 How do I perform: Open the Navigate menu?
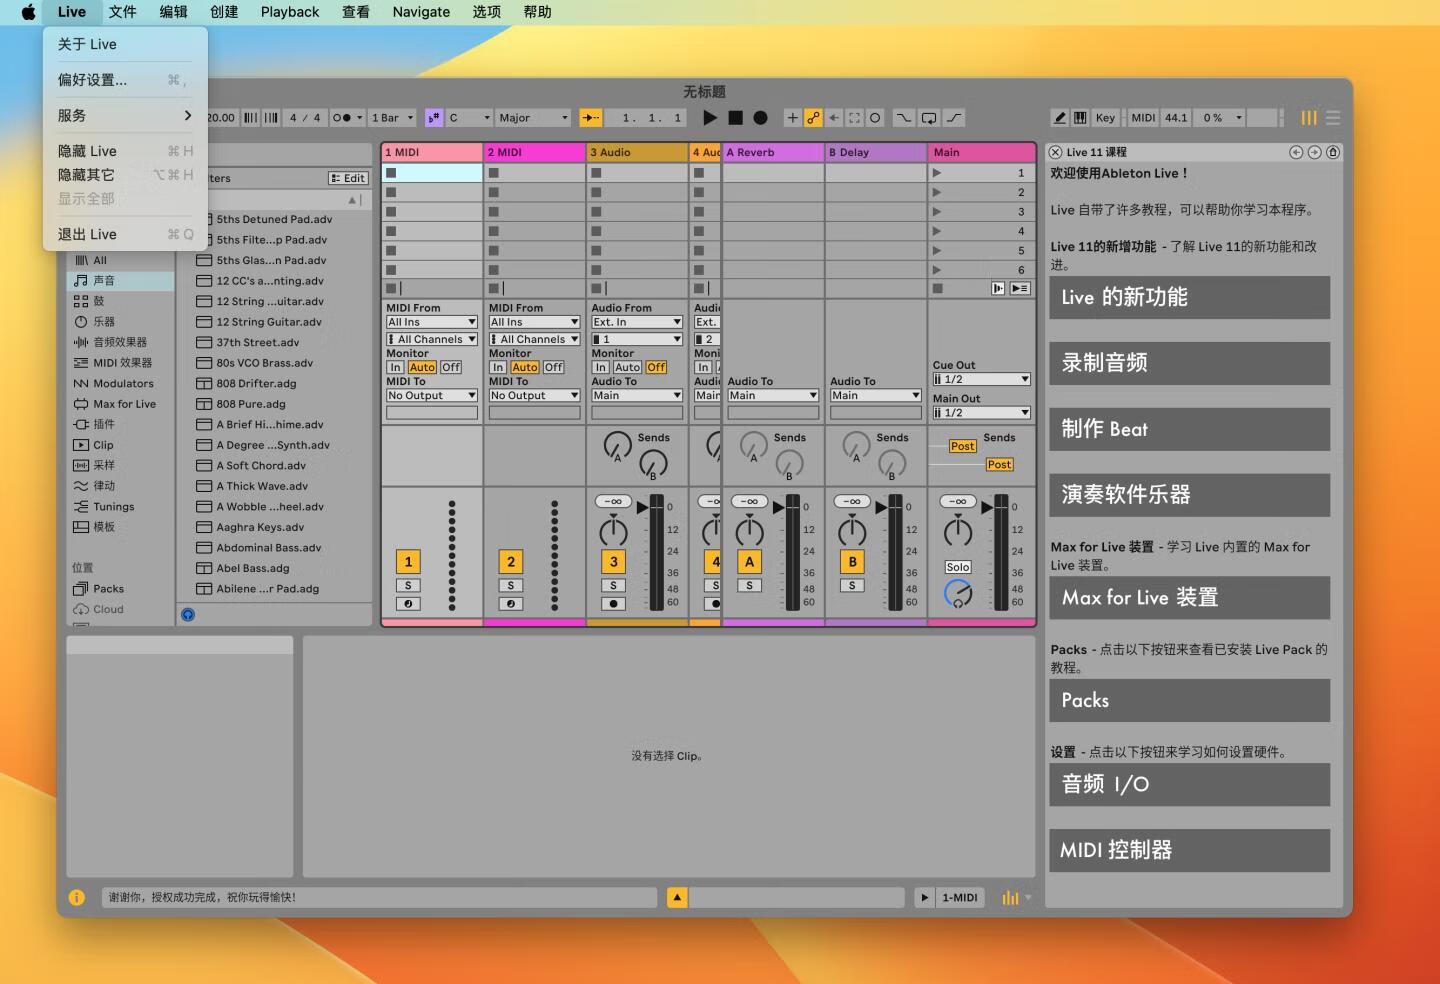pyautogui.click(x=420, y=12)
